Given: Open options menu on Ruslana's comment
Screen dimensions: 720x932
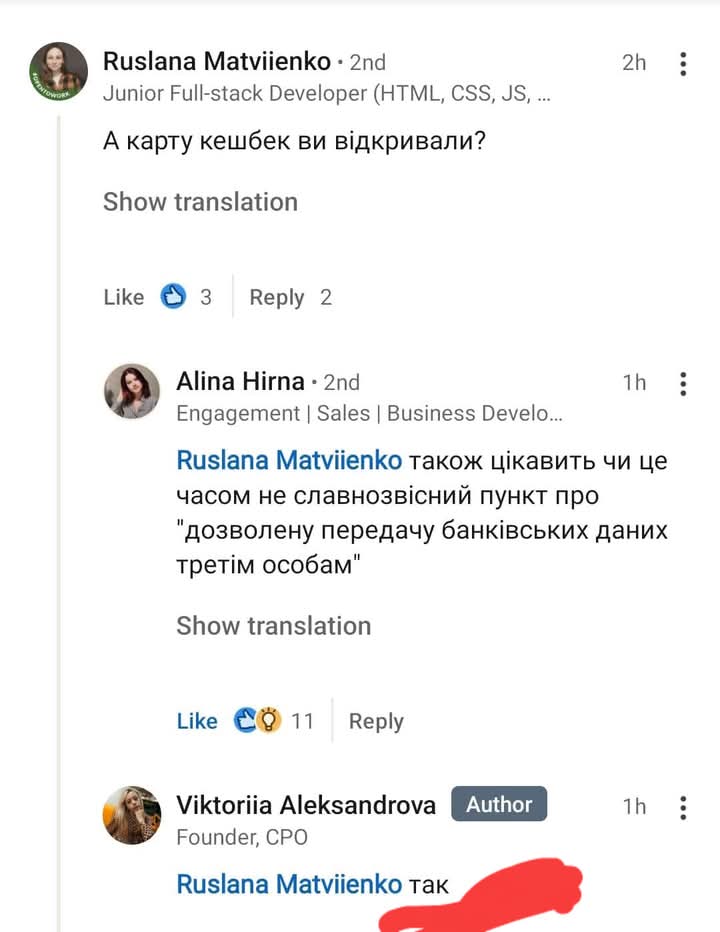Looking at the screenshot, I should click(683, 64).
